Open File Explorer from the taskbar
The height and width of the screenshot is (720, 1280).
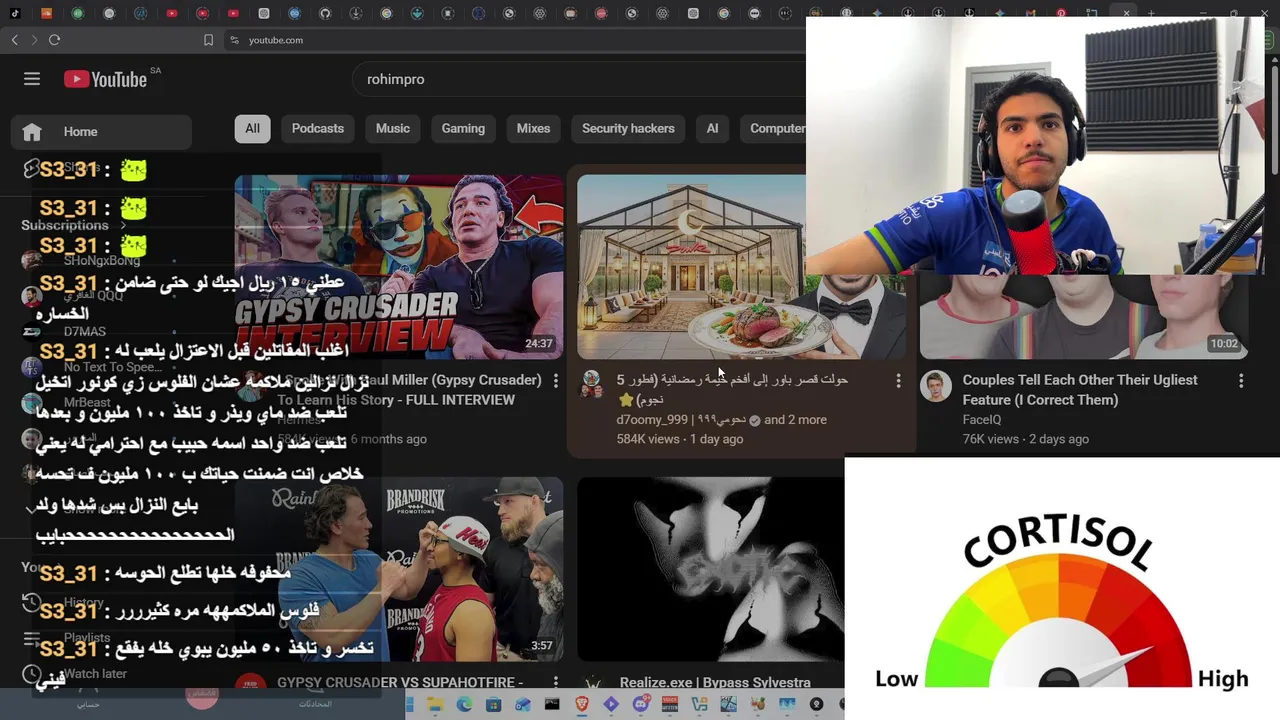pos(434,705)
